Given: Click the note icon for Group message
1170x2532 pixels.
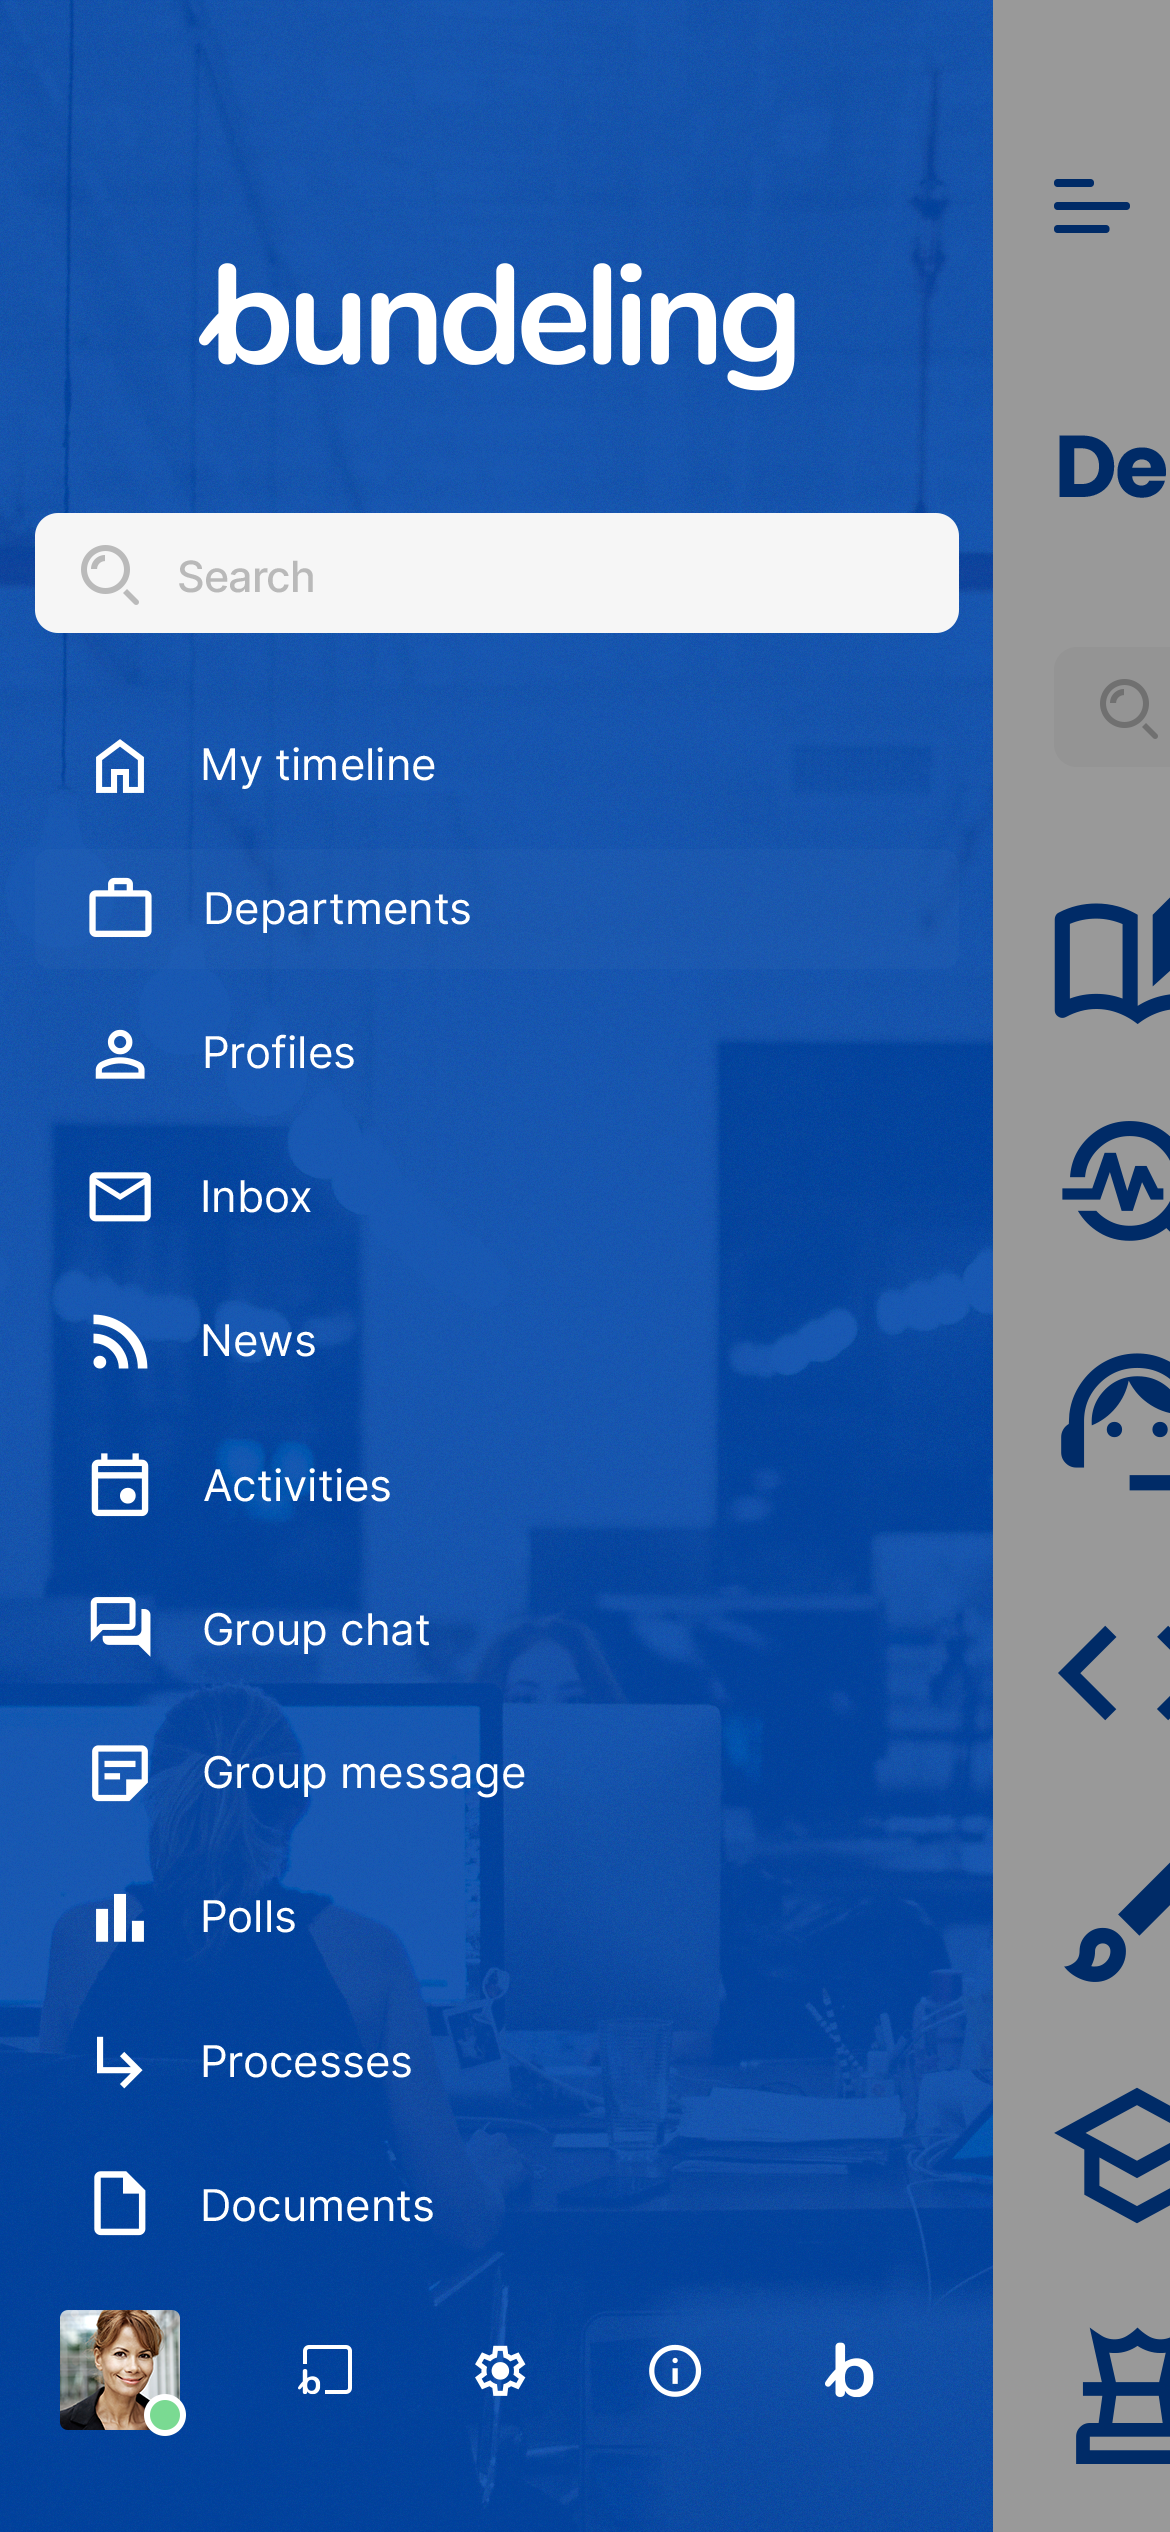Looking at the screenshot, I should point(120,1773).
